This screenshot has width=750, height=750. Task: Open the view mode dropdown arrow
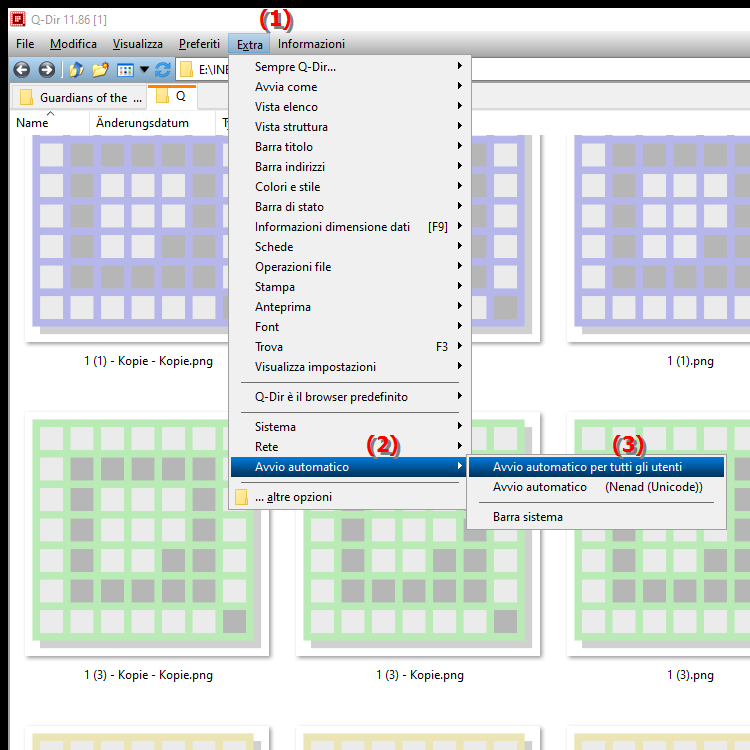[x=144, y=70]
